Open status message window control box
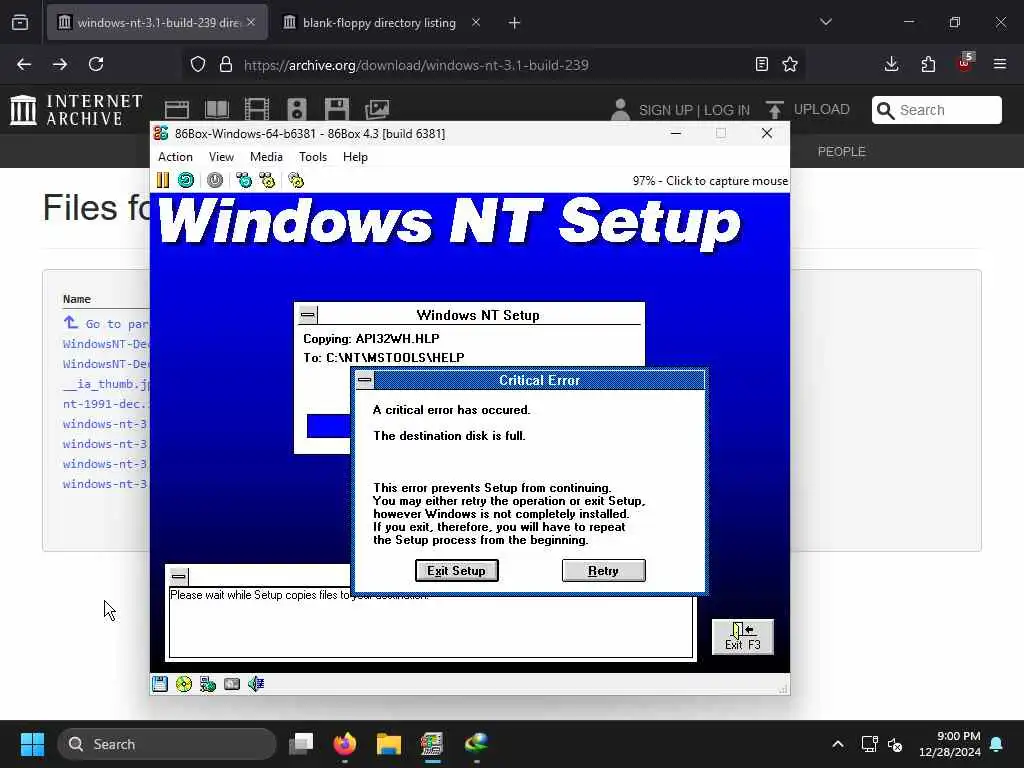Screen dimensions: 1024x768 (178, 576)
